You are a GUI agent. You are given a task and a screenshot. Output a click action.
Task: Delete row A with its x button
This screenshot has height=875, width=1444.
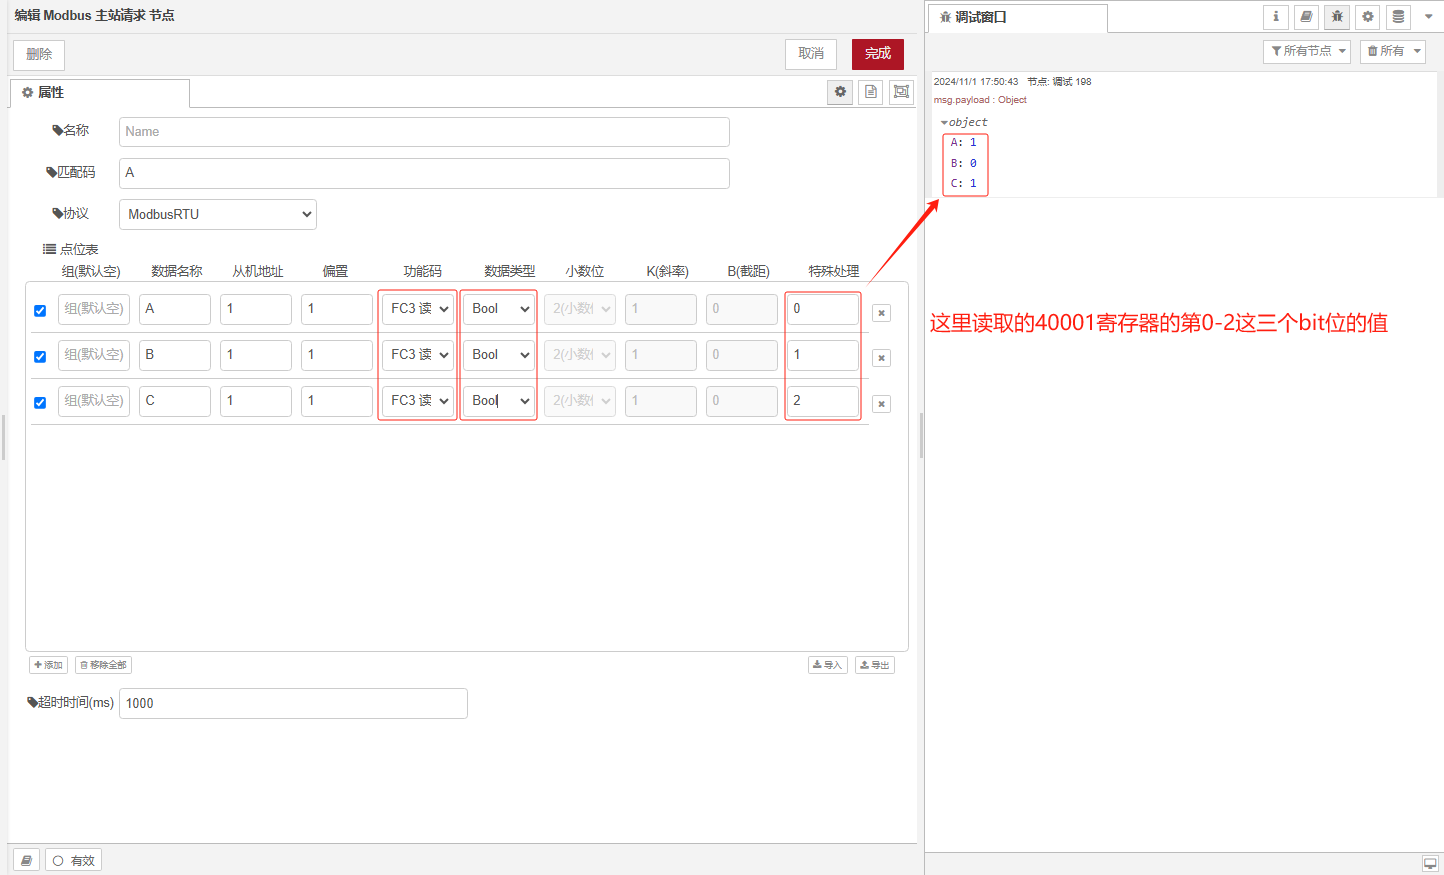(x=881, y=313)
